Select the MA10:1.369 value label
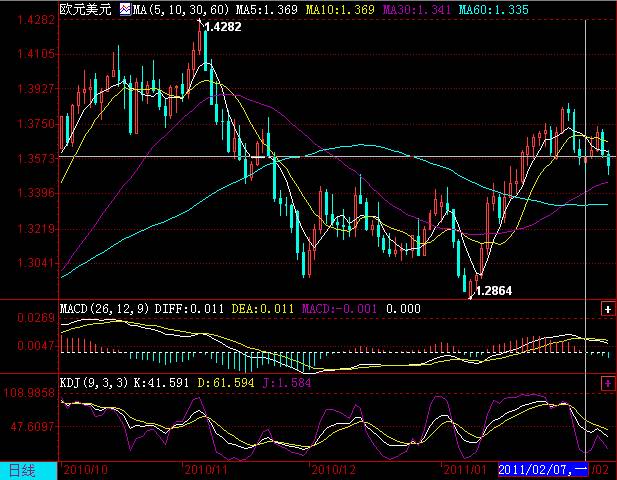Image resolution: width=617 pixels, height=480 pixels. click(340, 9)
